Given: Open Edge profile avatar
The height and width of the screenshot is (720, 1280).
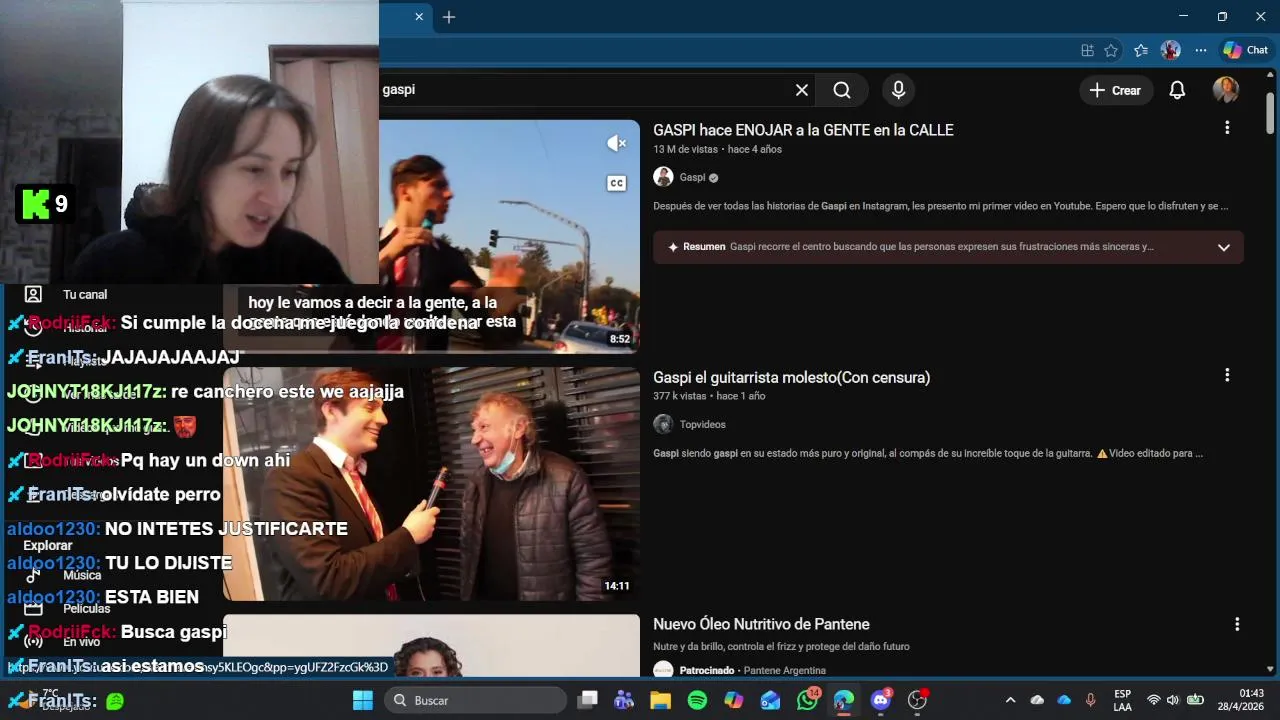Looking at the screenshot, I should click(x=1170, y=50).
